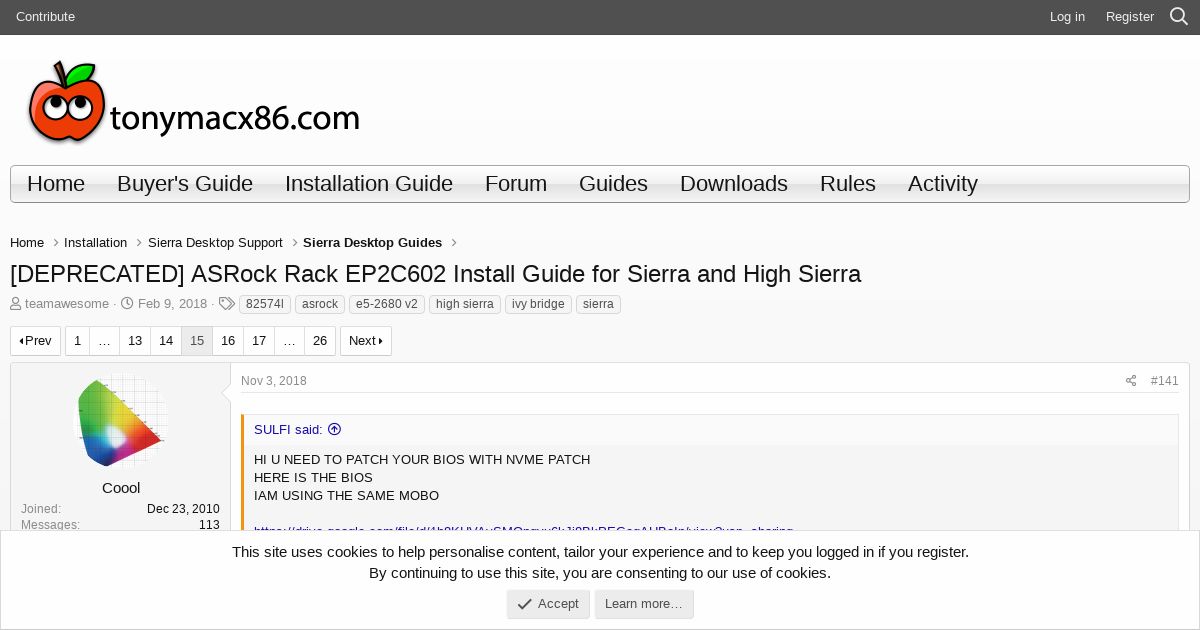The height and width of the screenshot is (630, 1200).
Task: Accept the cookie notice
Action: point(548,604)
